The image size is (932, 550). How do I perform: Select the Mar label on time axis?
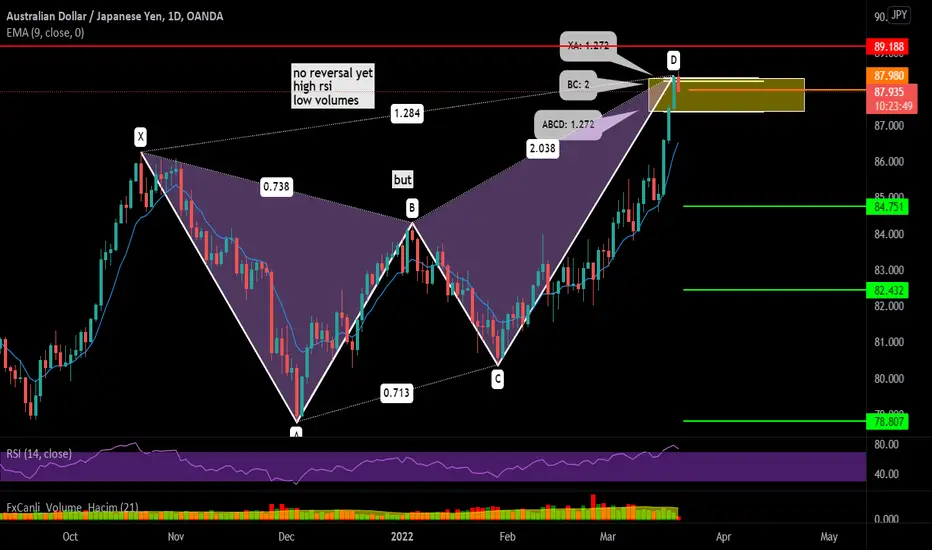pyautogui.click(x=607, y=536)
